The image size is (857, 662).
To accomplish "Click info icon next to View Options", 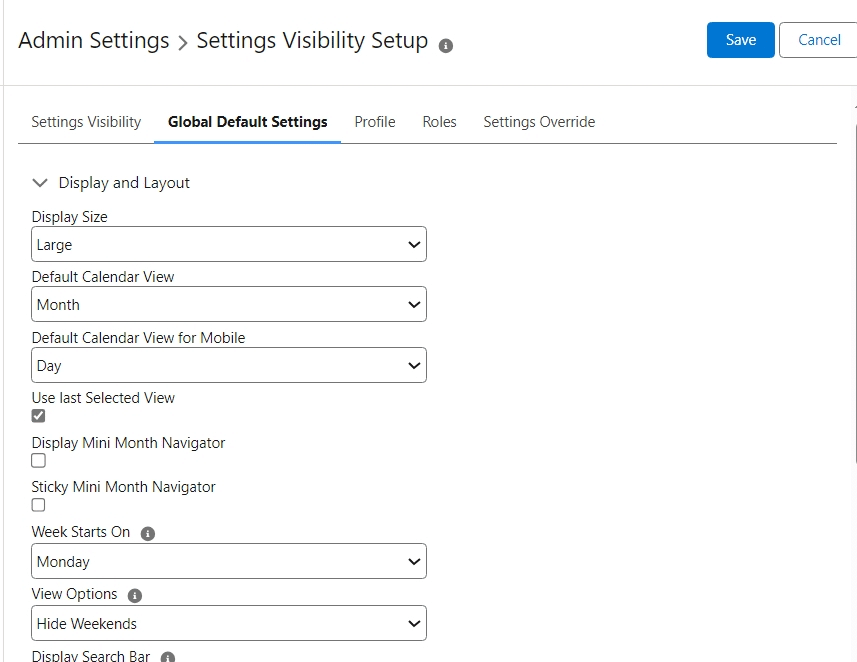I will [x=135, y=596].
